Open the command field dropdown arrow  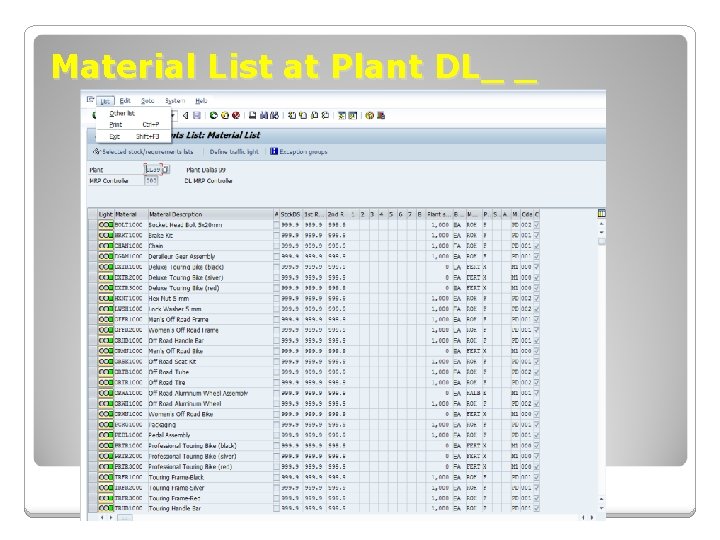[173, 116]
